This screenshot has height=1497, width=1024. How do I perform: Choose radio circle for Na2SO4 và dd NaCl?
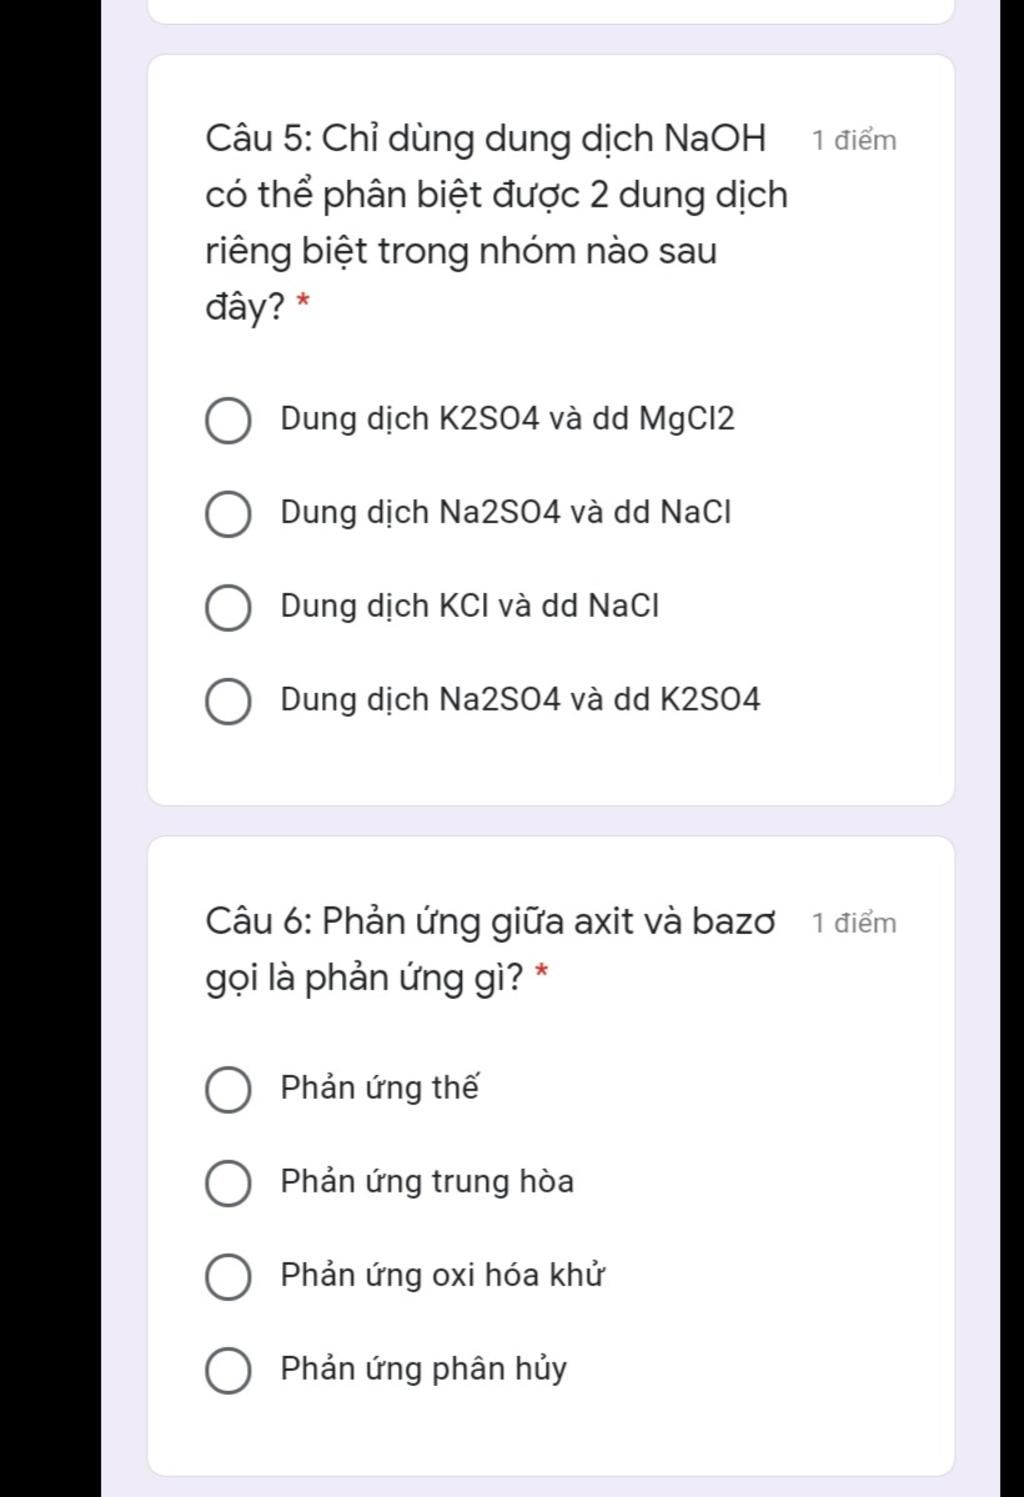point(228,514)
